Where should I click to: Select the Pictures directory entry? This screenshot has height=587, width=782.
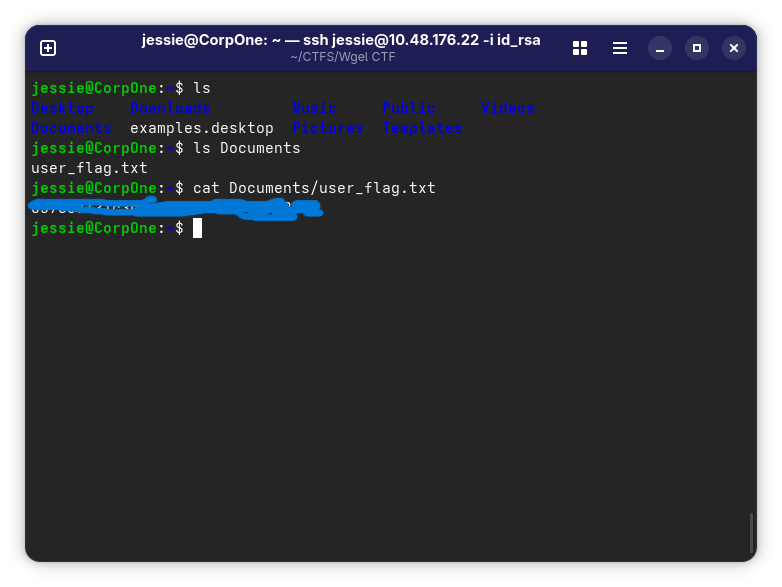(x=328, y=128)
